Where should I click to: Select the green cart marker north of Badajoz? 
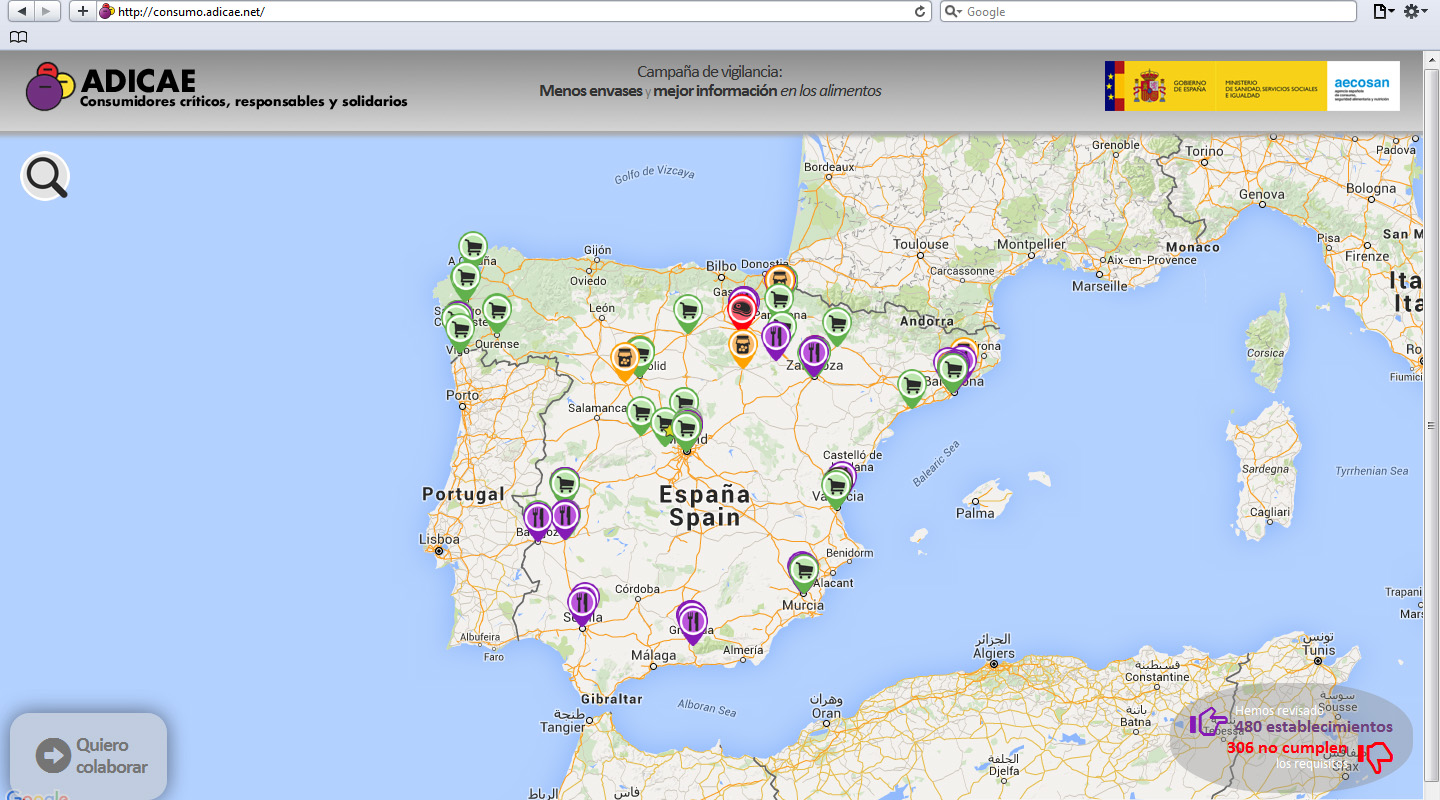point(565,485)
